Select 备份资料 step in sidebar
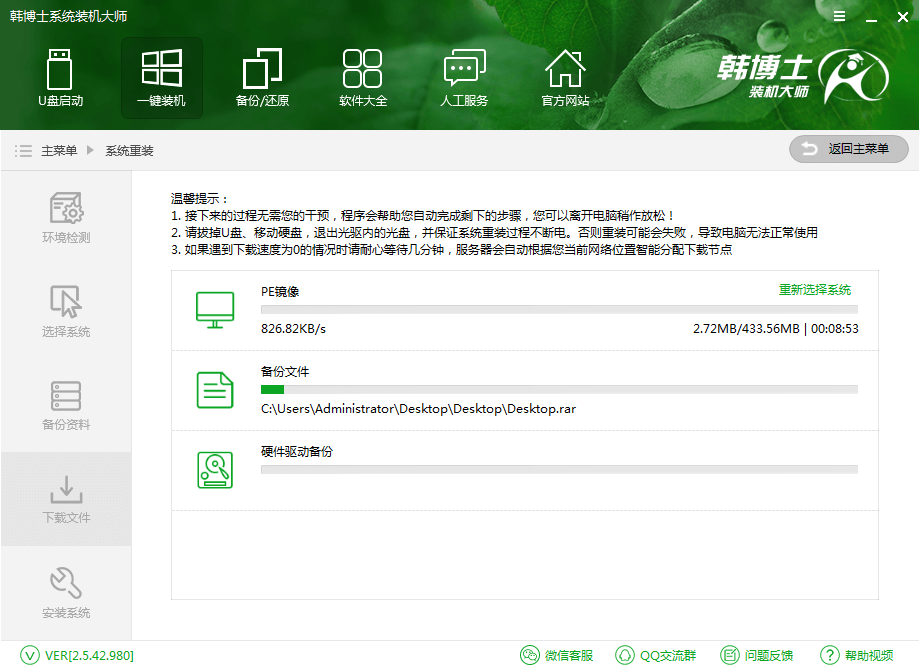This screenshot has height=670, width=919. (66, 405)
